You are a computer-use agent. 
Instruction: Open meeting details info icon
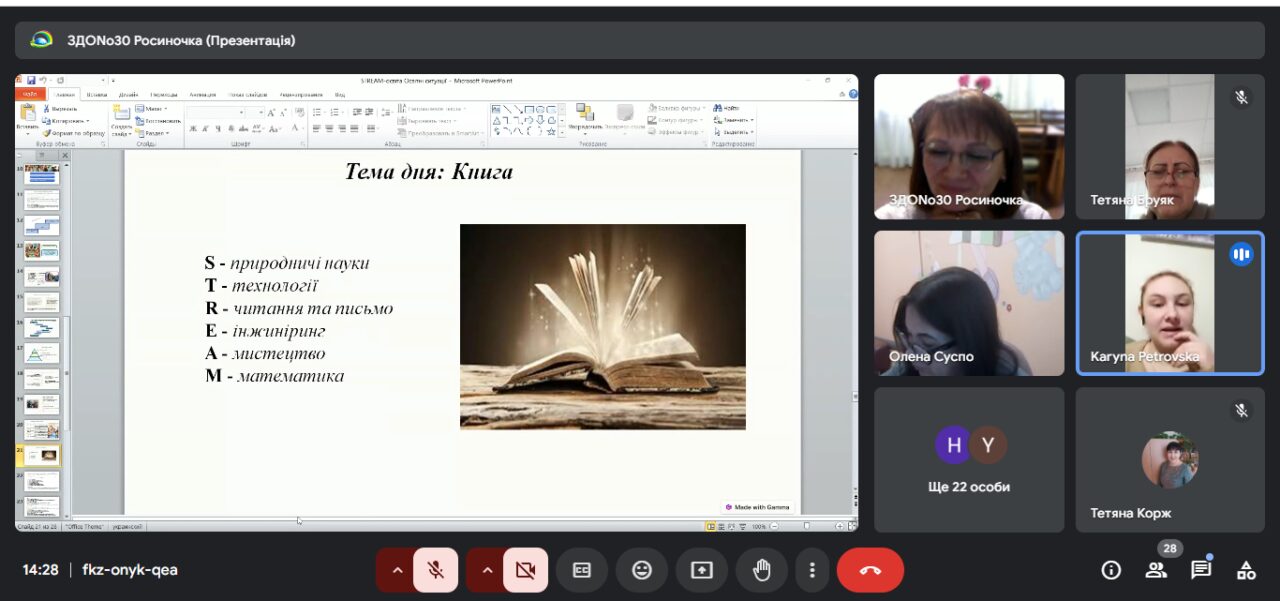point(1111,570)
